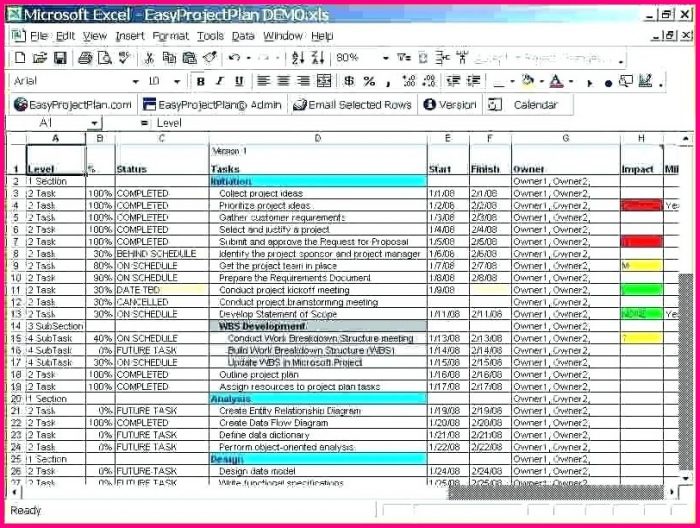
Task: Open the font name dropdown
Action: coord(136,82)
